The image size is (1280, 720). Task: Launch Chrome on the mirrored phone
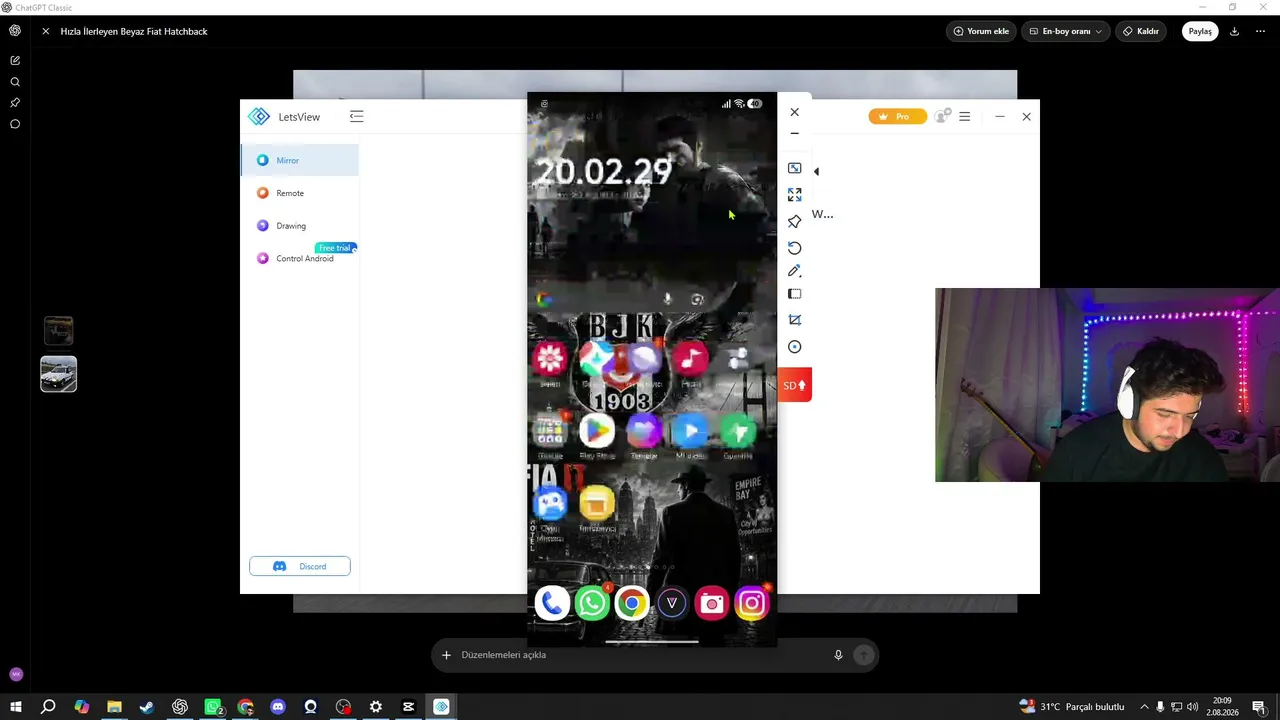click(631, 603)
